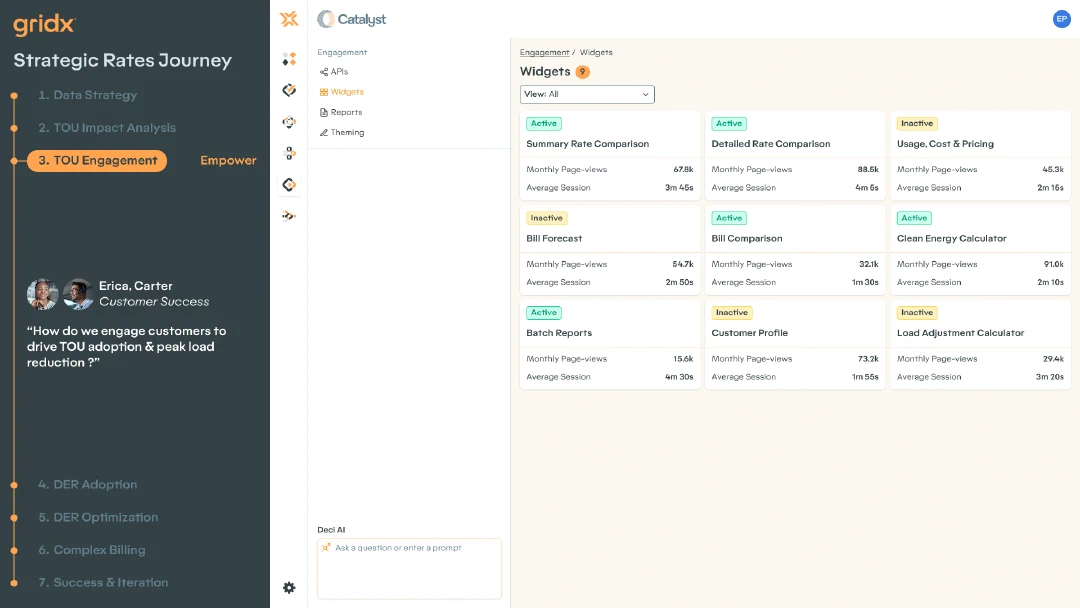Click the Theming pencil icon
The width and height of the screenshot is (1080, 608).
(324, 132)
